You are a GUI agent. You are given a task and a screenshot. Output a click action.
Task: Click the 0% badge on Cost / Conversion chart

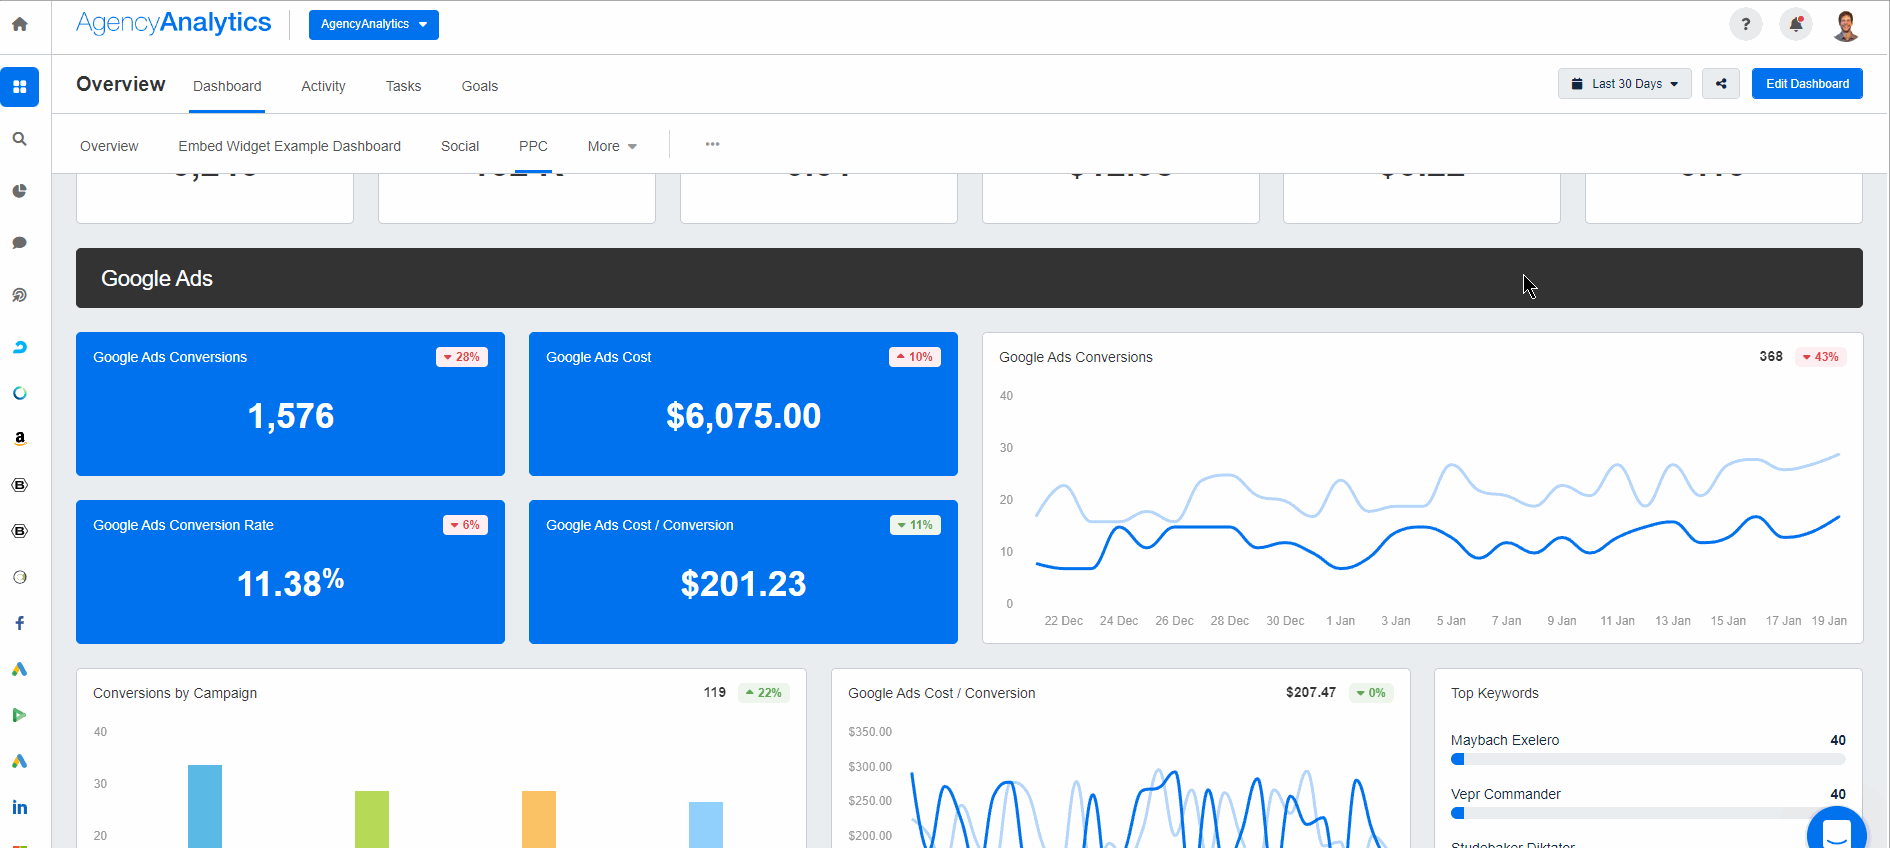1371,693
